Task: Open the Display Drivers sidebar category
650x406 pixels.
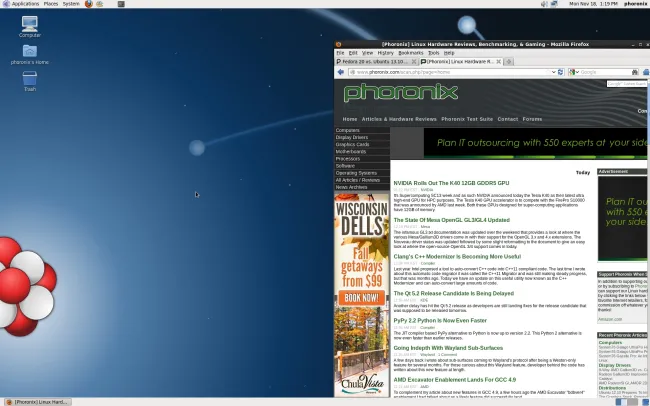Action: coord(362,137)
